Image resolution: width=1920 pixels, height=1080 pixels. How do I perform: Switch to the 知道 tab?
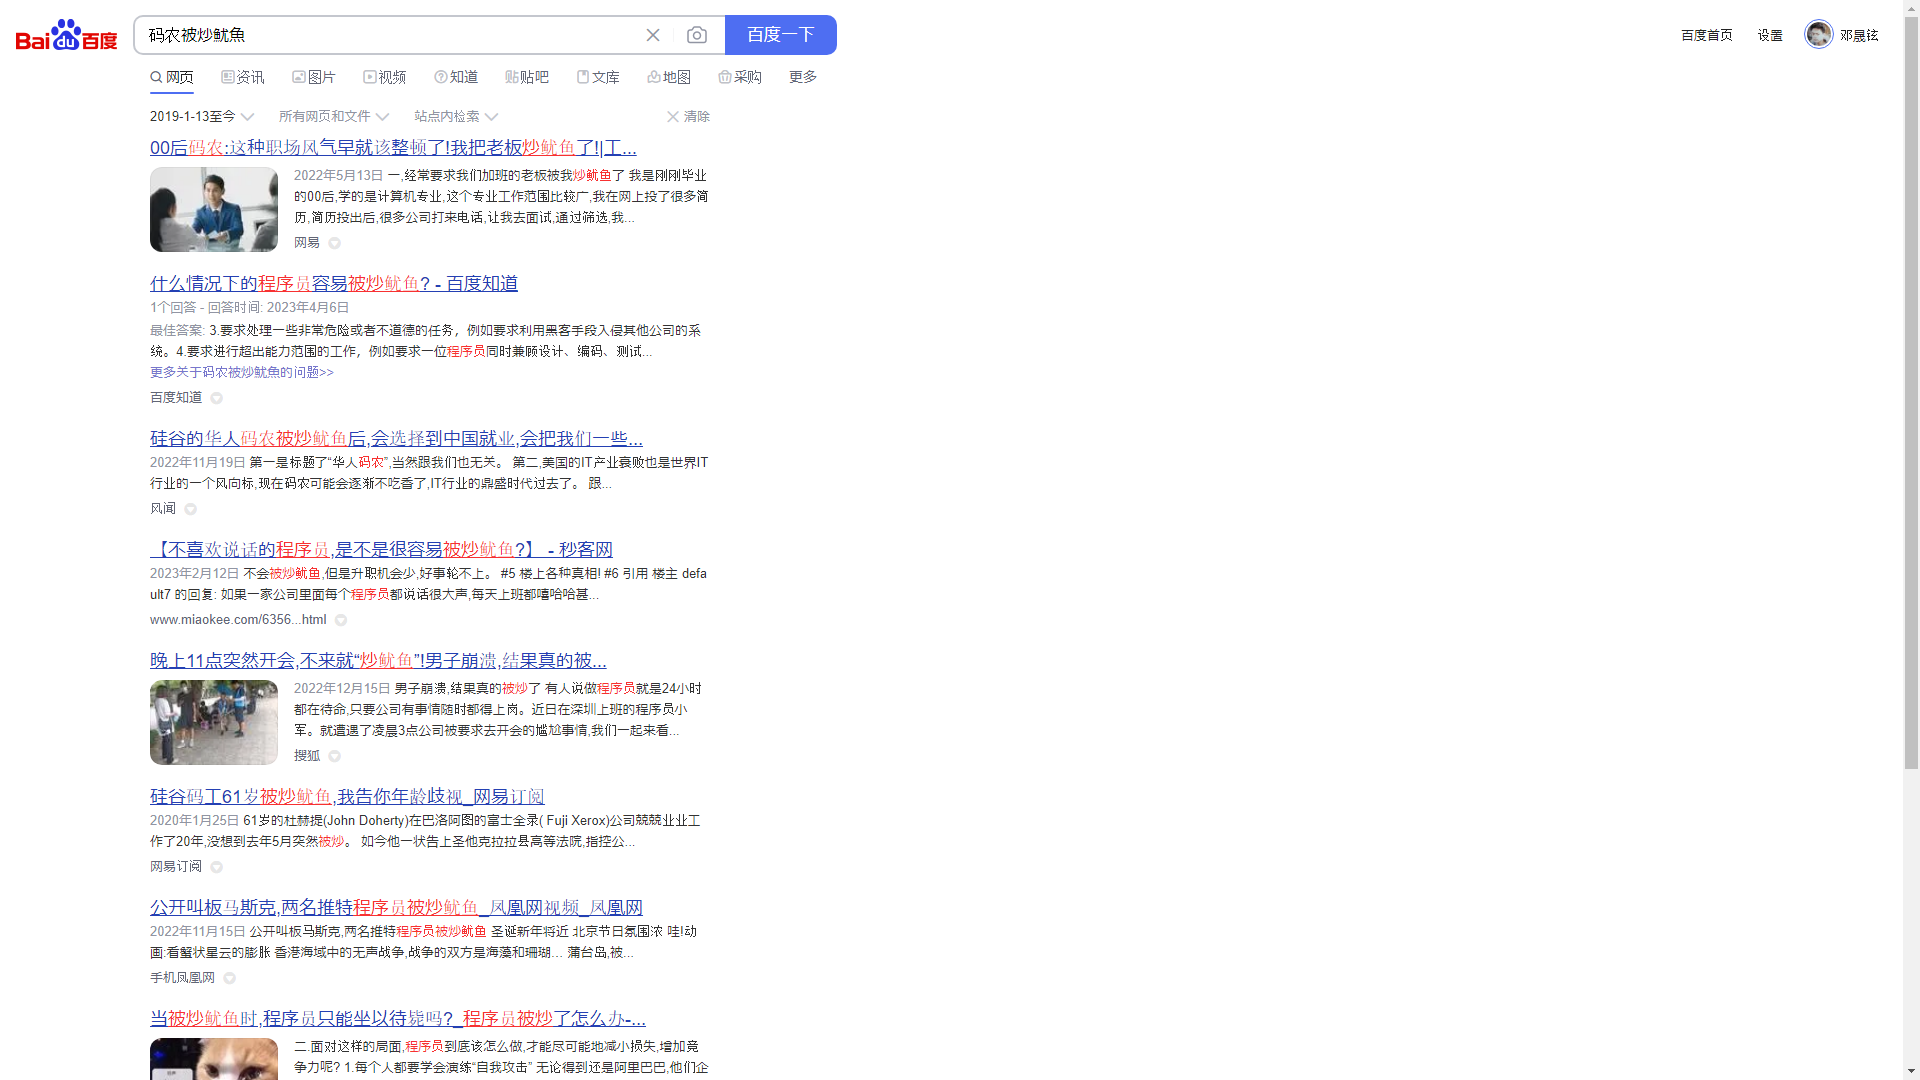[x=456, y=77]
